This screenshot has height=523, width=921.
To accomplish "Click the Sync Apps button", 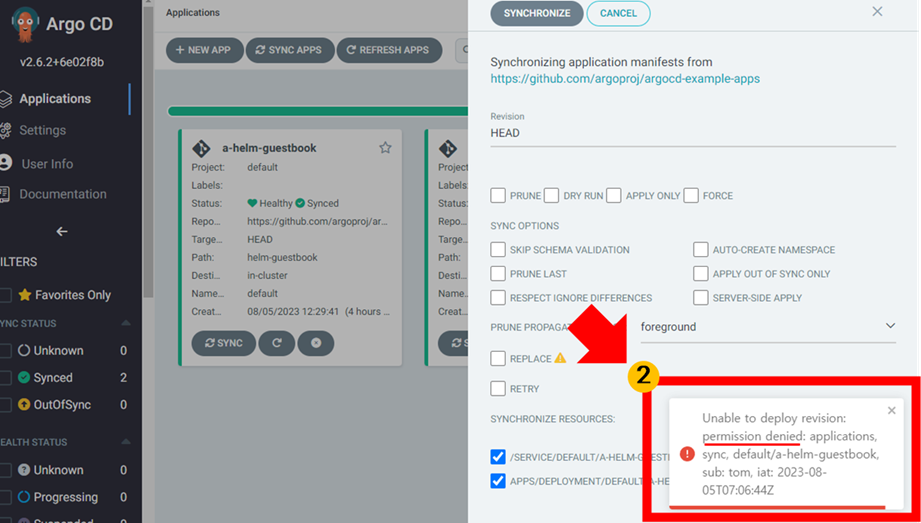I will (x=290, y=50).
